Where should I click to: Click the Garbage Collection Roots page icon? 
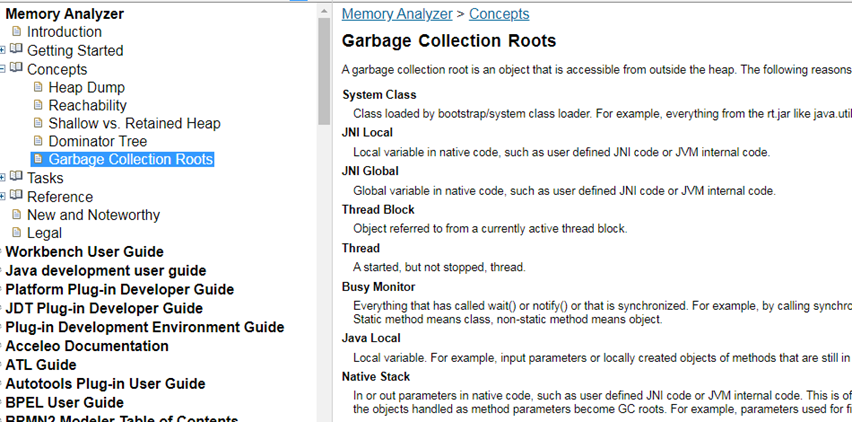[x=38, y=159]
